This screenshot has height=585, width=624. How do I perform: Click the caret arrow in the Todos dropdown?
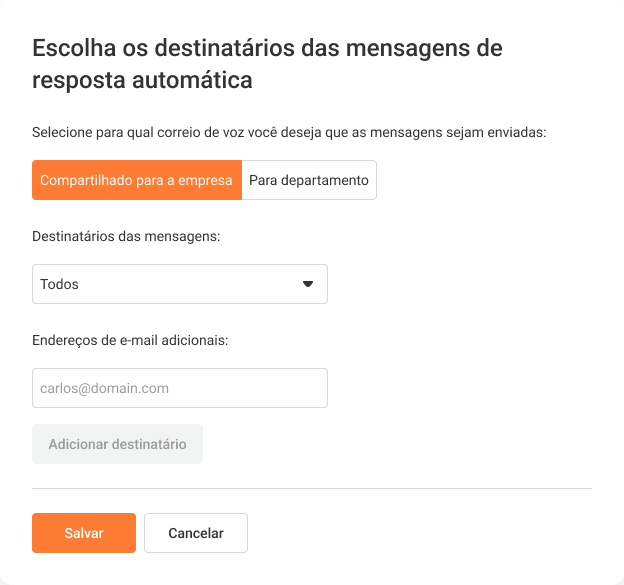308,284
